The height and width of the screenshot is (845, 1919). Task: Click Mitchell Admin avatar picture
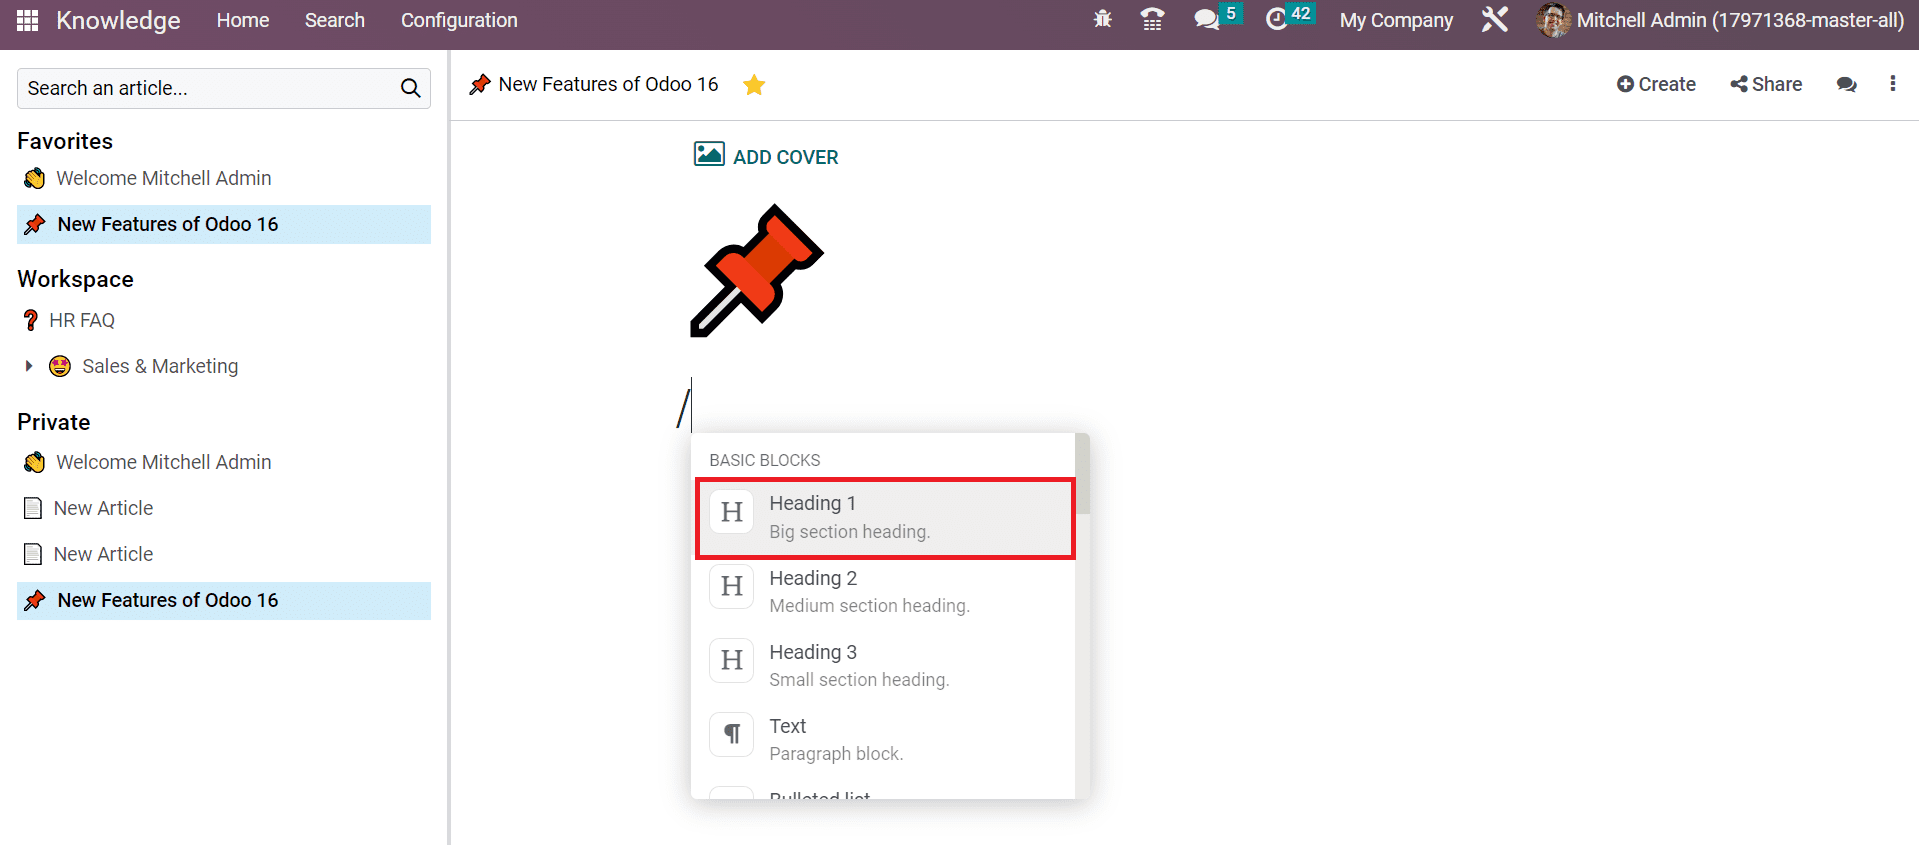coord(1553,20)
